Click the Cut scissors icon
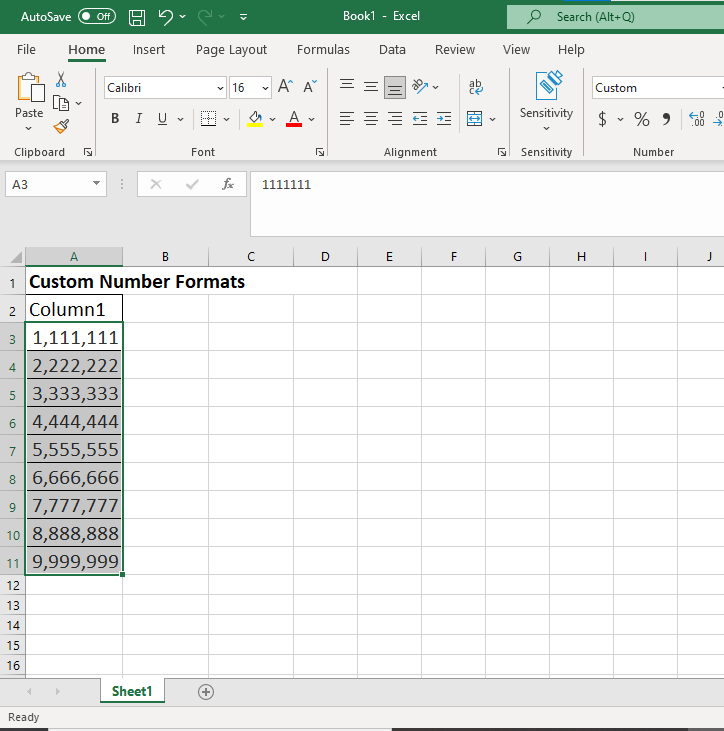724x731 pixels. pos(61,80)
